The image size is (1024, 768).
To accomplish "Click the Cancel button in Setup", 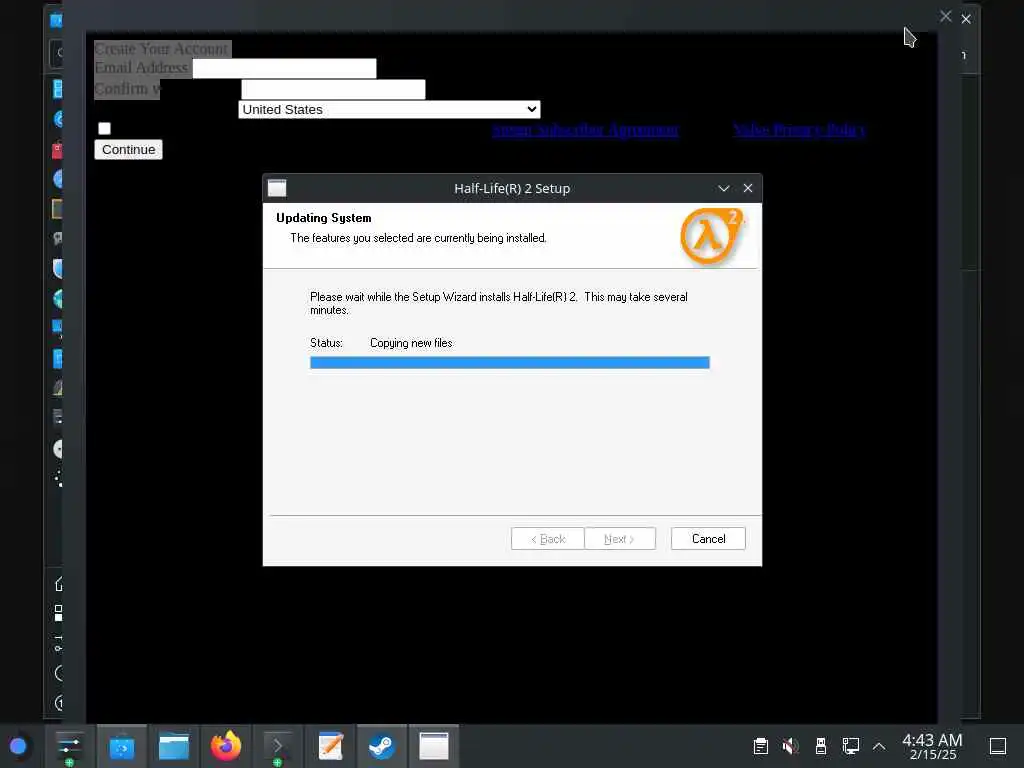I will (708, 539).
